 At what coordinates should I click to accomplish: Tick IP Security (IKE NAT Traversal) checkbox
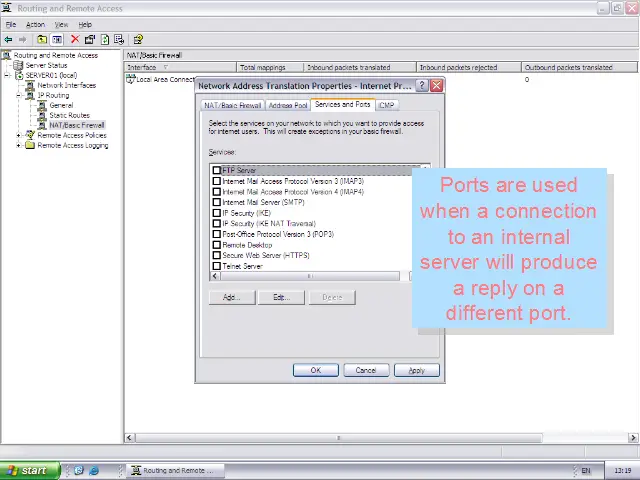(x=217, y=223)
